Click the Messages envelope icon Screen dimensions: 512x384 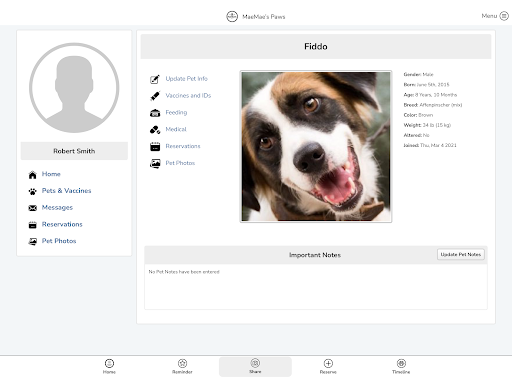click(x=32, y=208)
